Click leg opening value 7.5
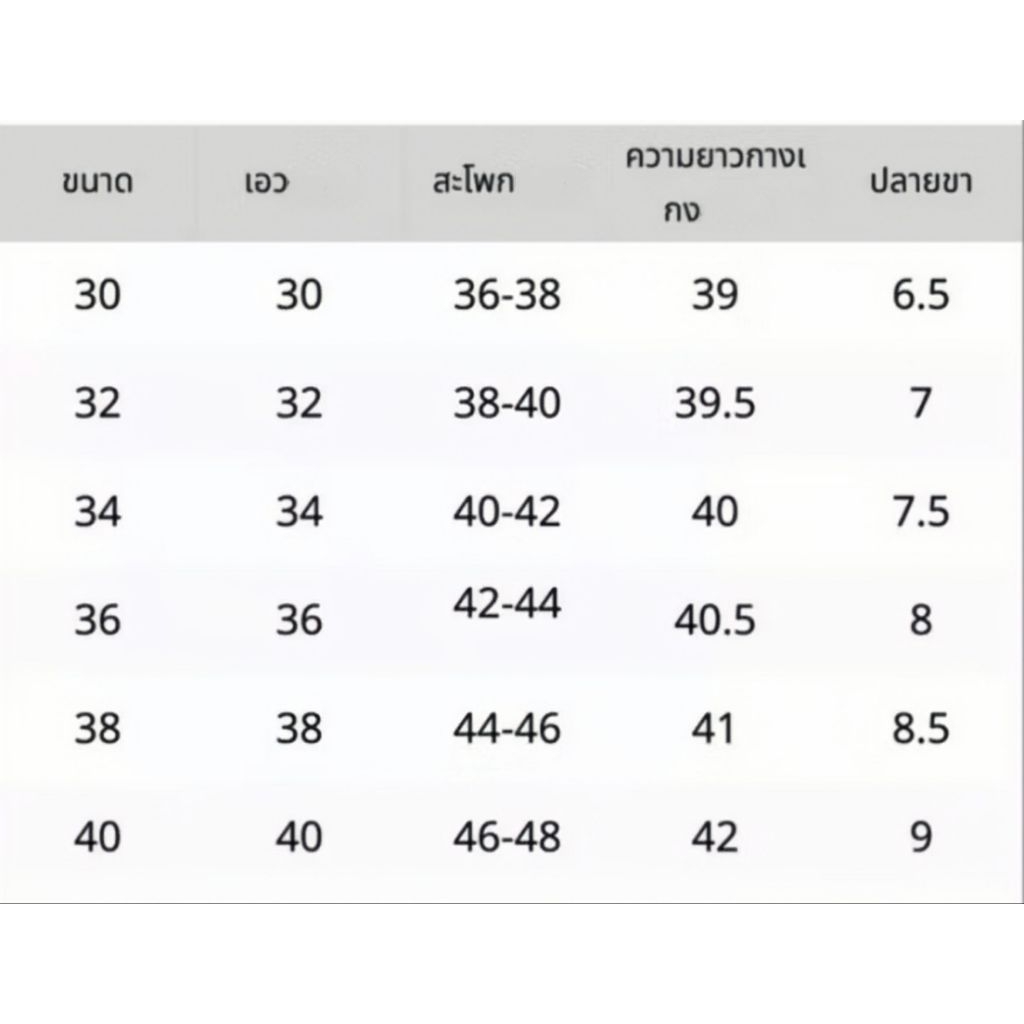Screen dimensions: 1024x1024 921,511
